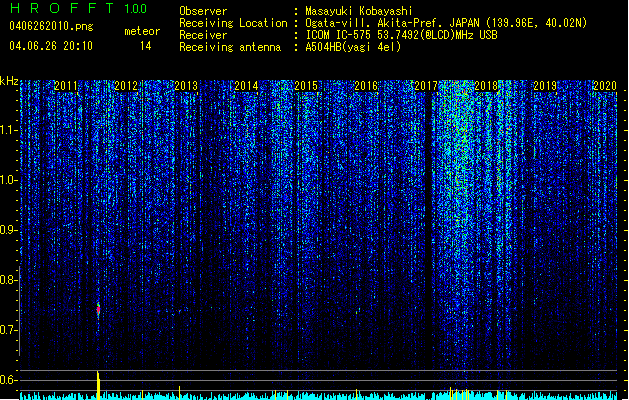The height and width of the screenshot is (400, 629).
Task: Click the 'Receiver' field label
Action: tap(203, 35)
